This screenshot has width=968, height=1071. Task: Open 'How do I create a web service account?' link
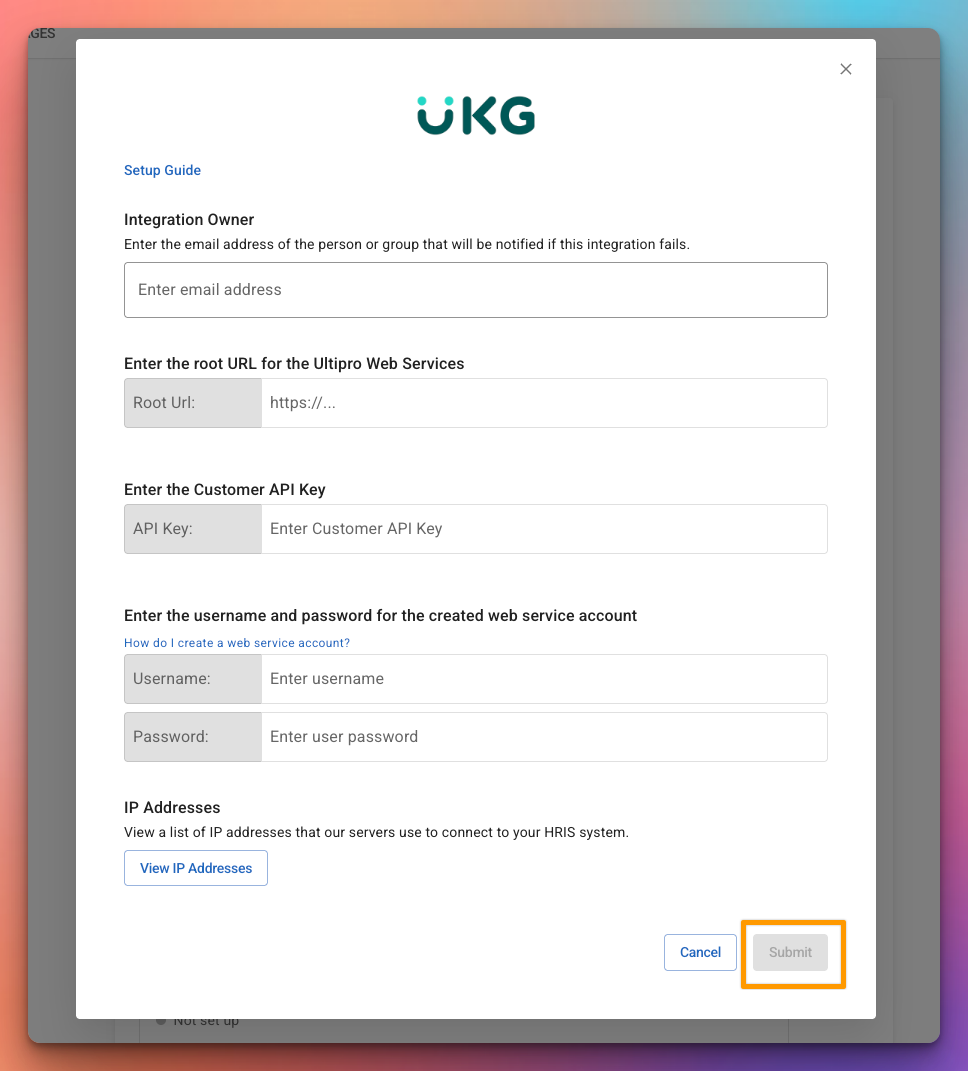point(236,643)
